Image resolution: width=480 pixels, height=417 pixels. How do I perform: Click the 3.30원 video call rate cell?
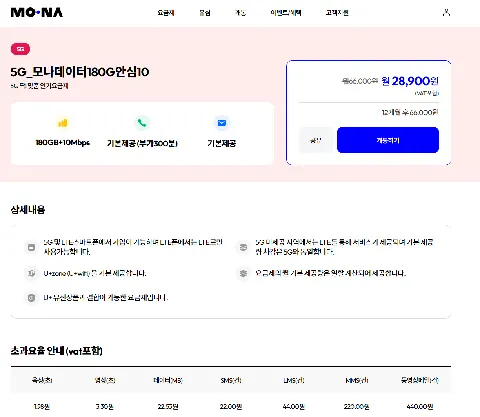pyautogui.click(x=105, y=407)
